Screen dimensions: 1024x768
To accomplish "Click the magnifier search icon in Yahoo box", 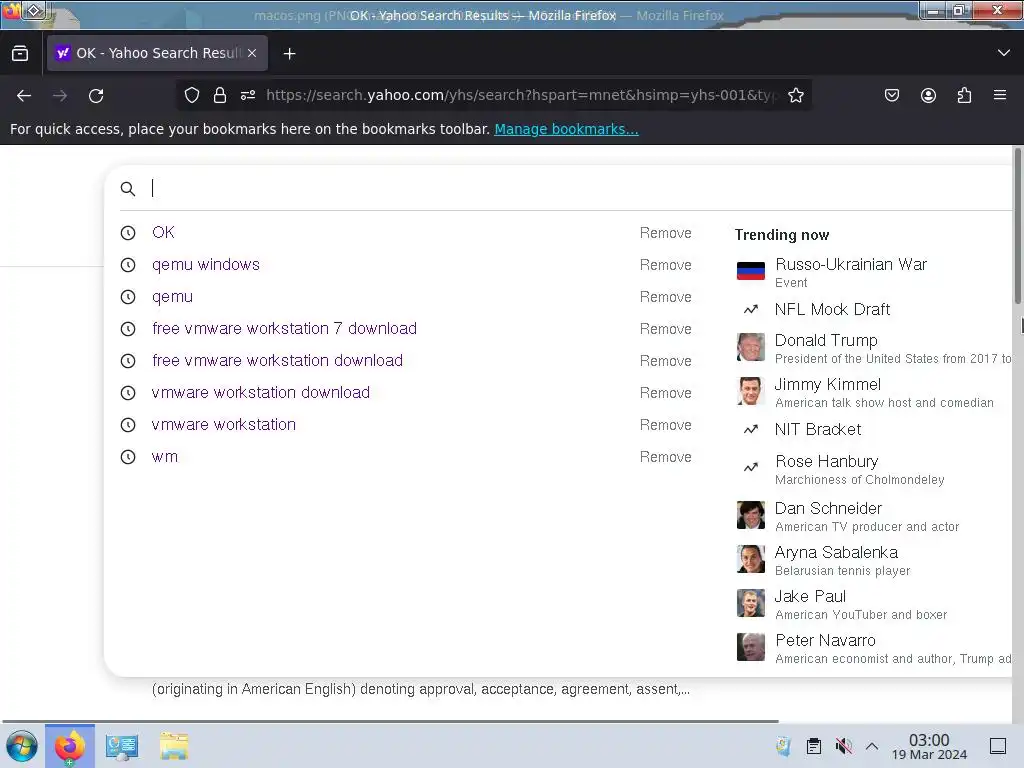I will pyautogui.click(x=128, y=189).
